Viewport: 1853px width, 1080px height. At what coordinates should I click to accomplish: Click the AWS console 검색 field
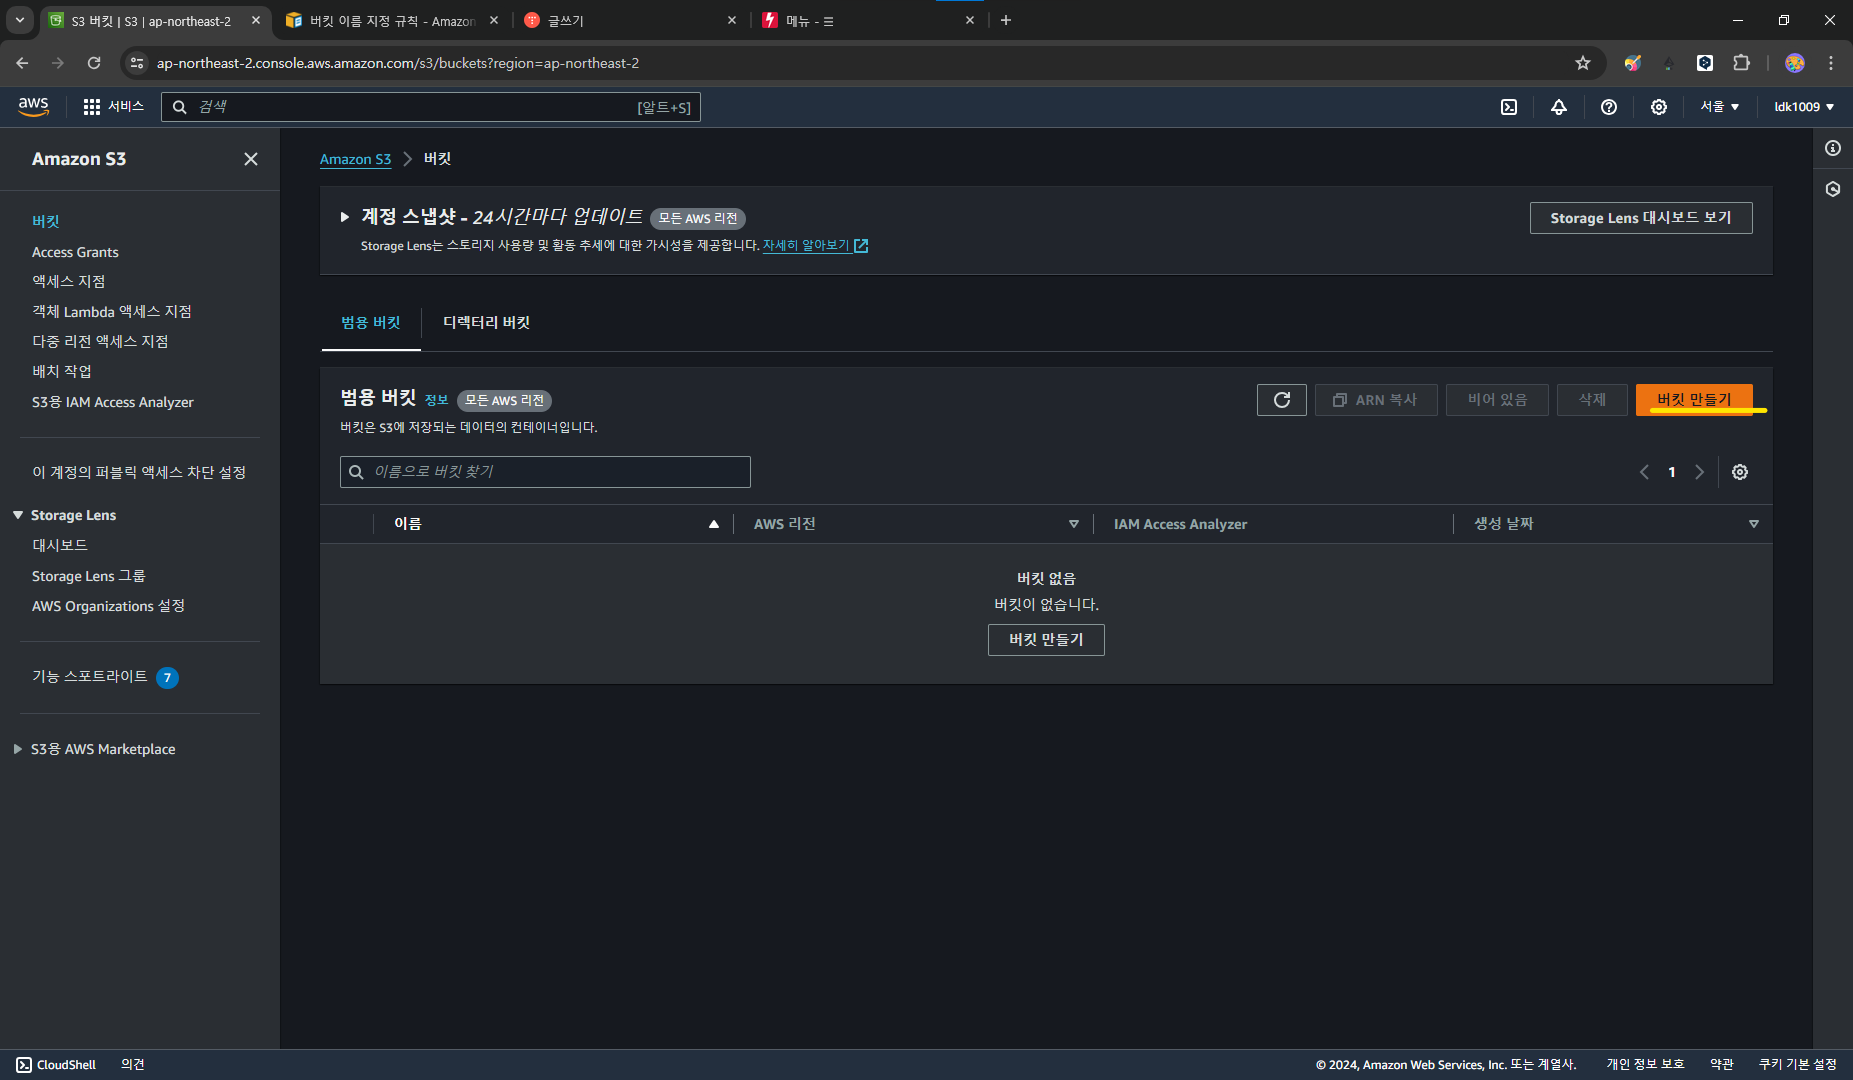(x=431, y=107)
